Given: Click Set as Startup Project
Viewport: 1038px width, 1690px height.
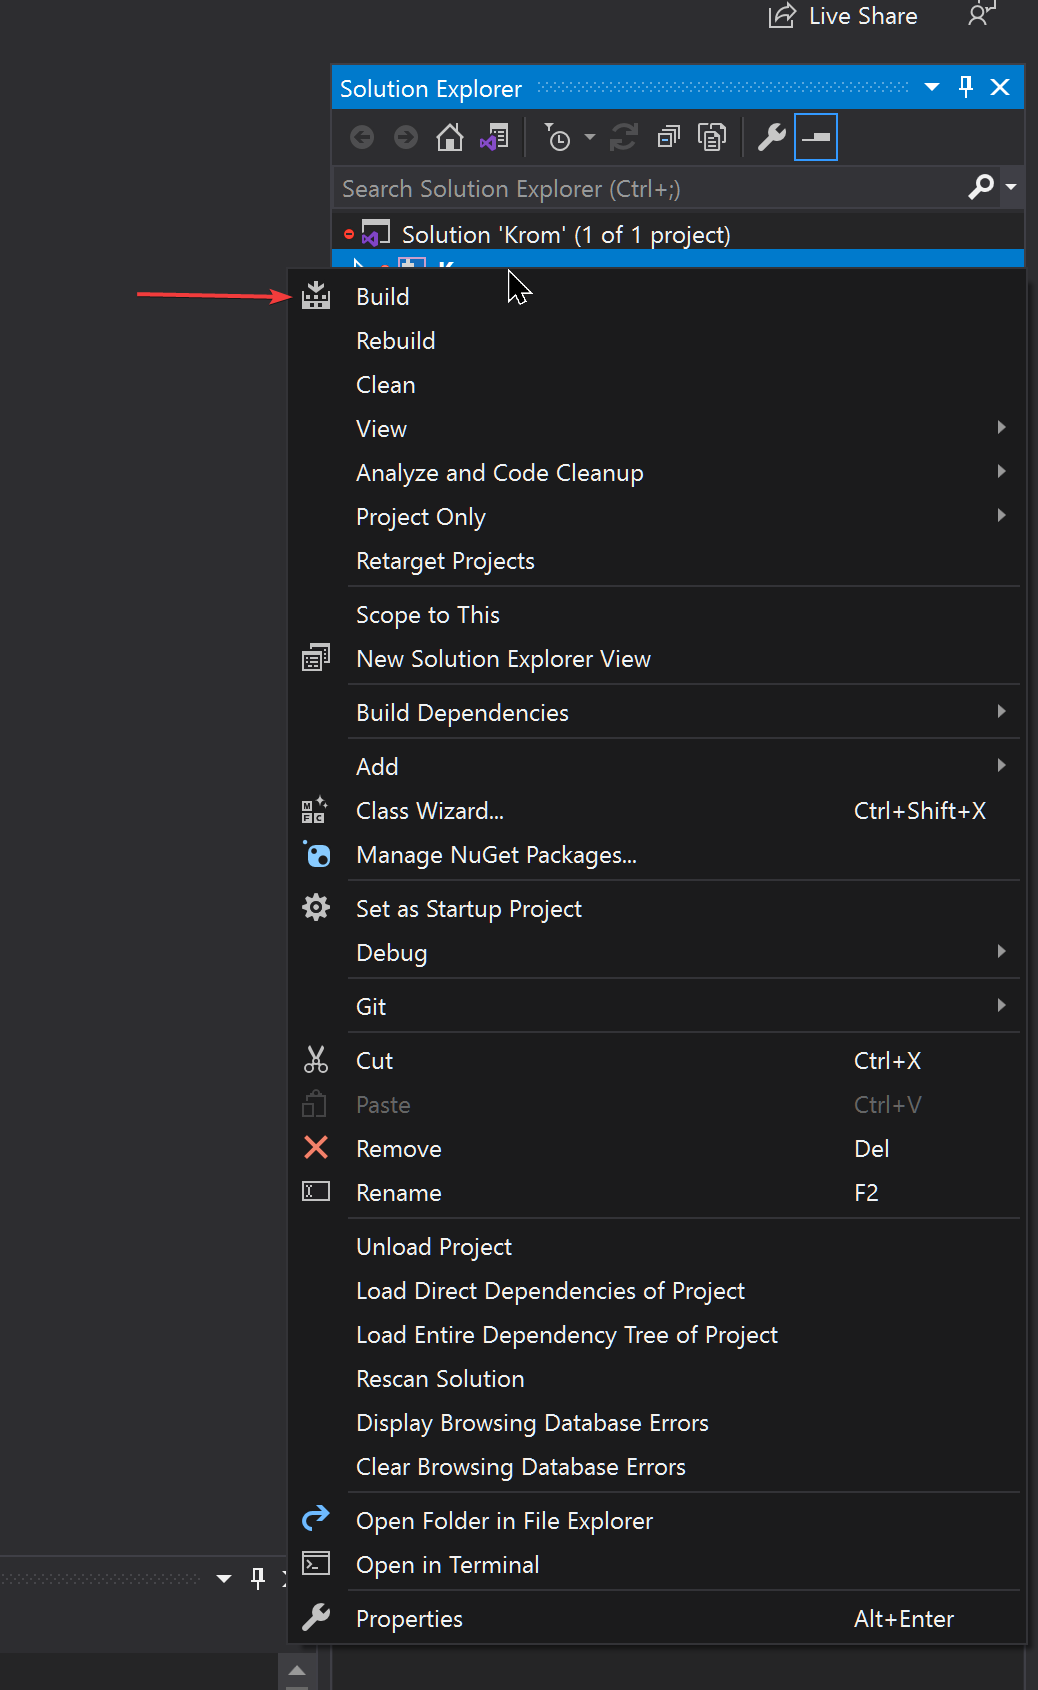Looking at the screenshot, I should tap(468, 909).
